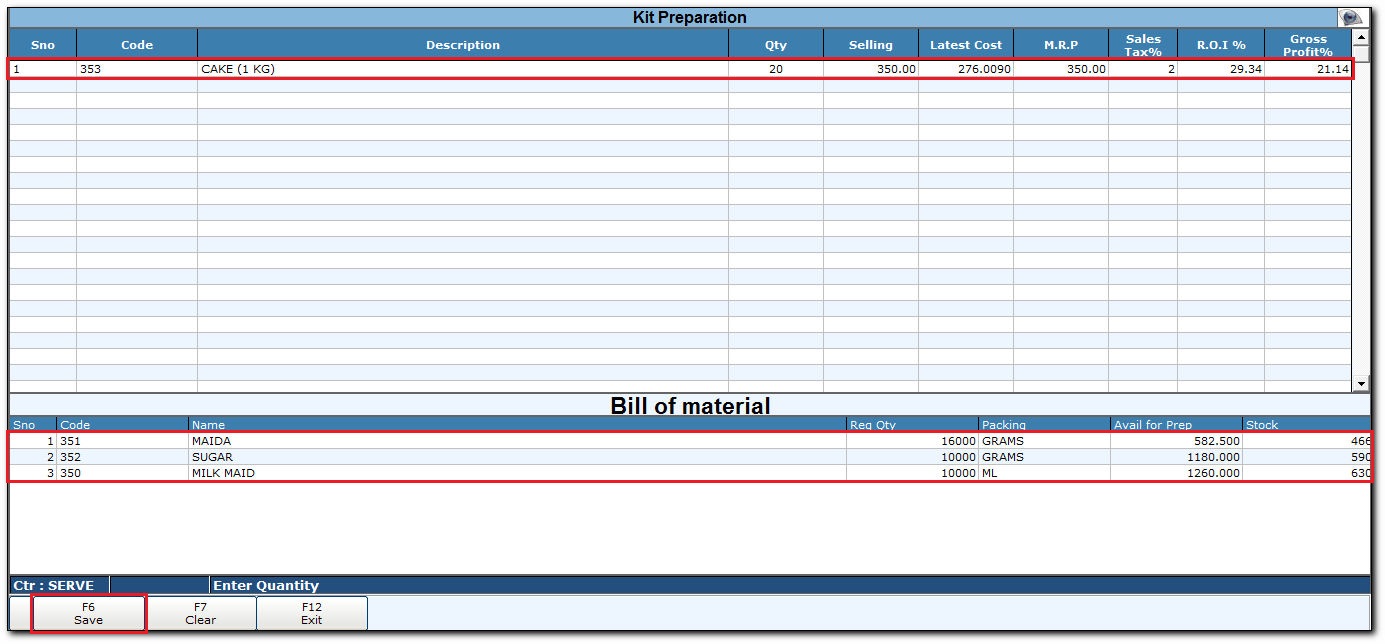1385x644 pixels.
Task: Click the Avail for Prep column header
Action: tap(1176, 425)
